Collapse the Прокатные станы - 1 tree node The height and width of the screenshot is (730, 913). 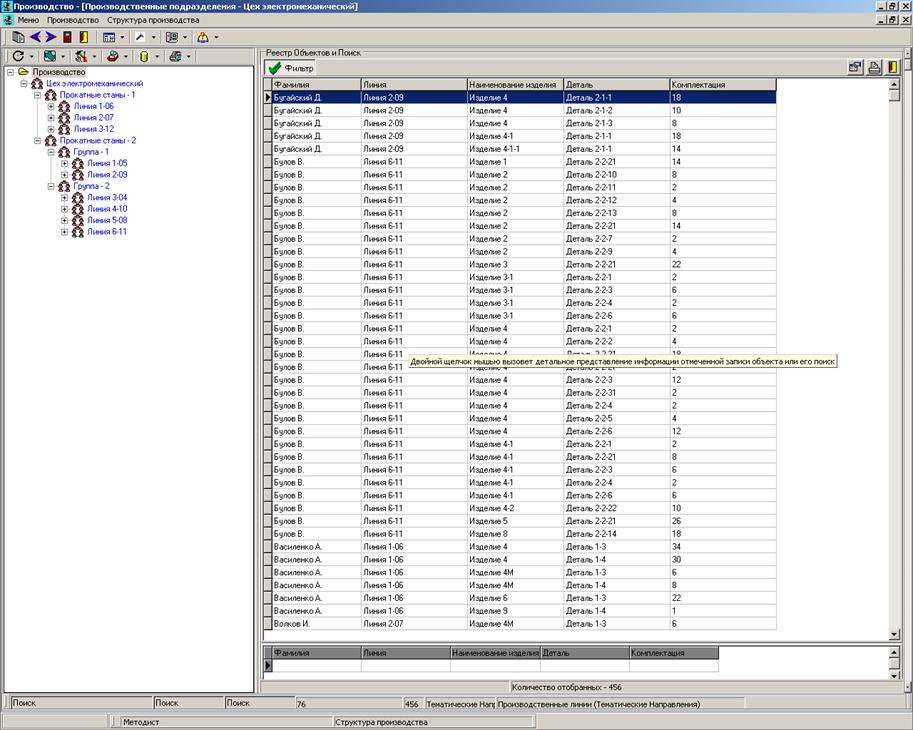click(x=37, y=95)
